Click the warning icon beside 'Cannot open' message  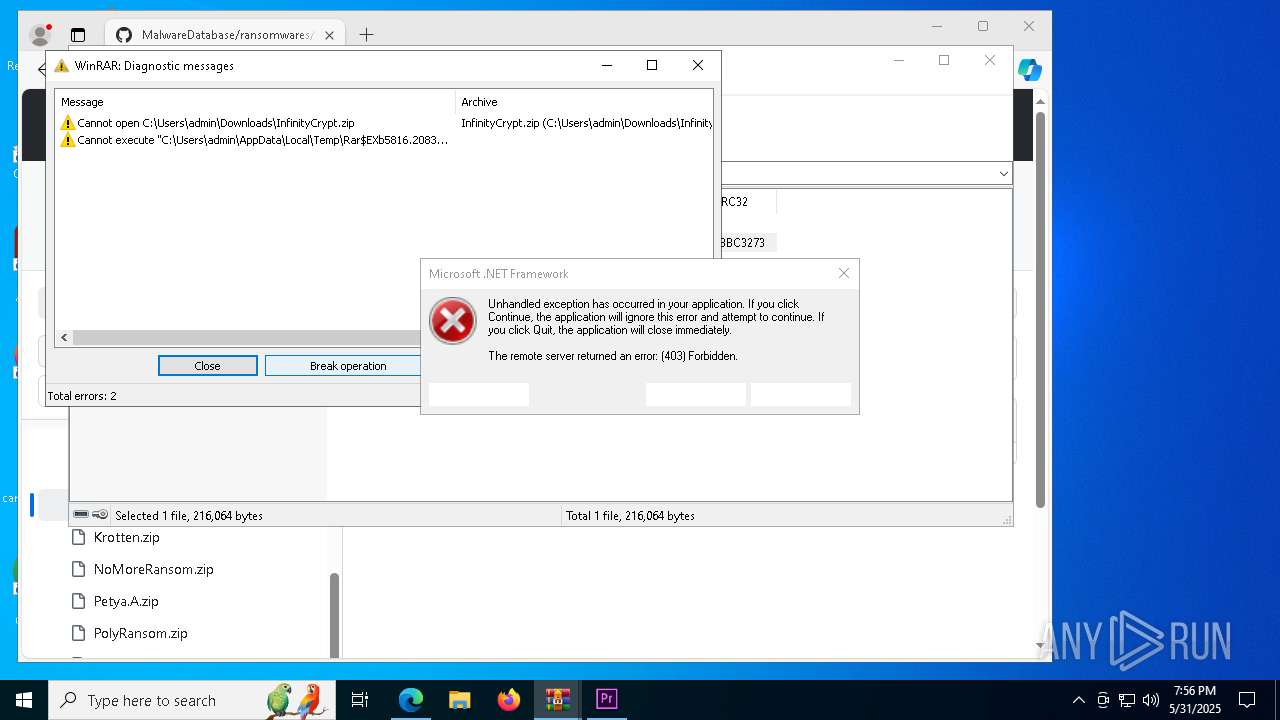coord(68,123)
